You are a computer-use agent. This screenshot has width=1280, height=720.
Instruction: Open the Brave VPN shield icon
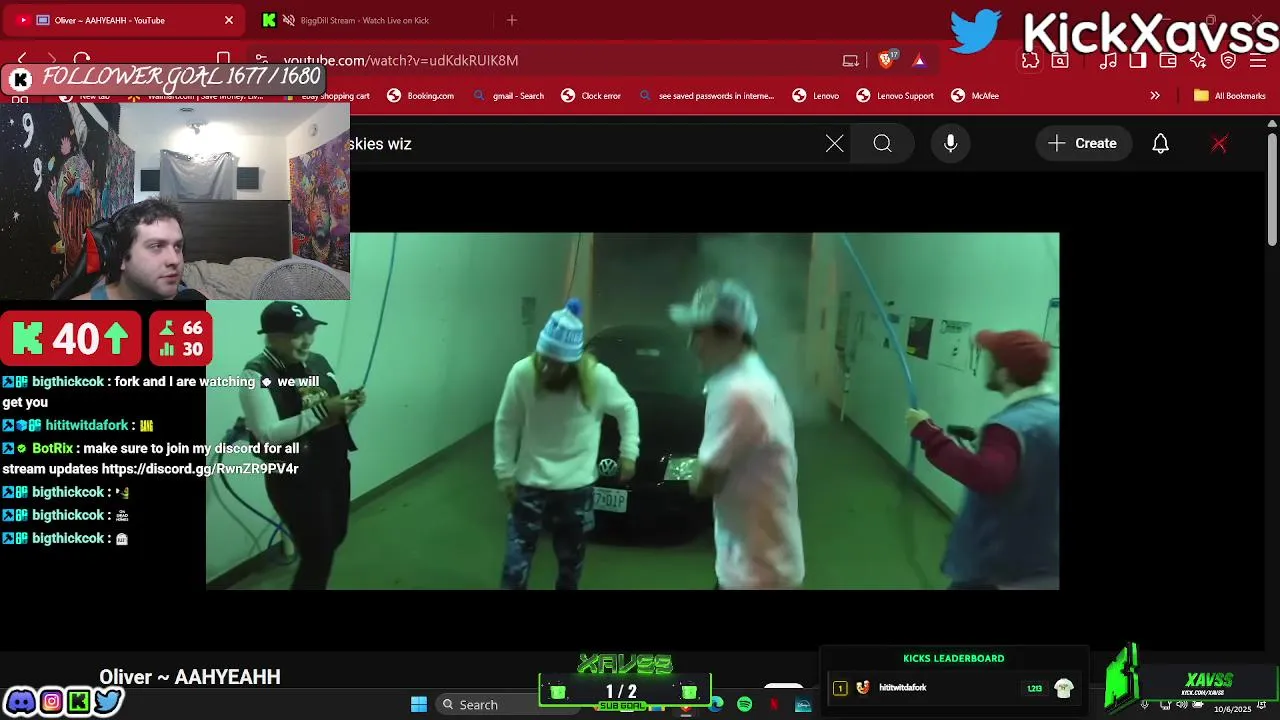click(1229, 60)
